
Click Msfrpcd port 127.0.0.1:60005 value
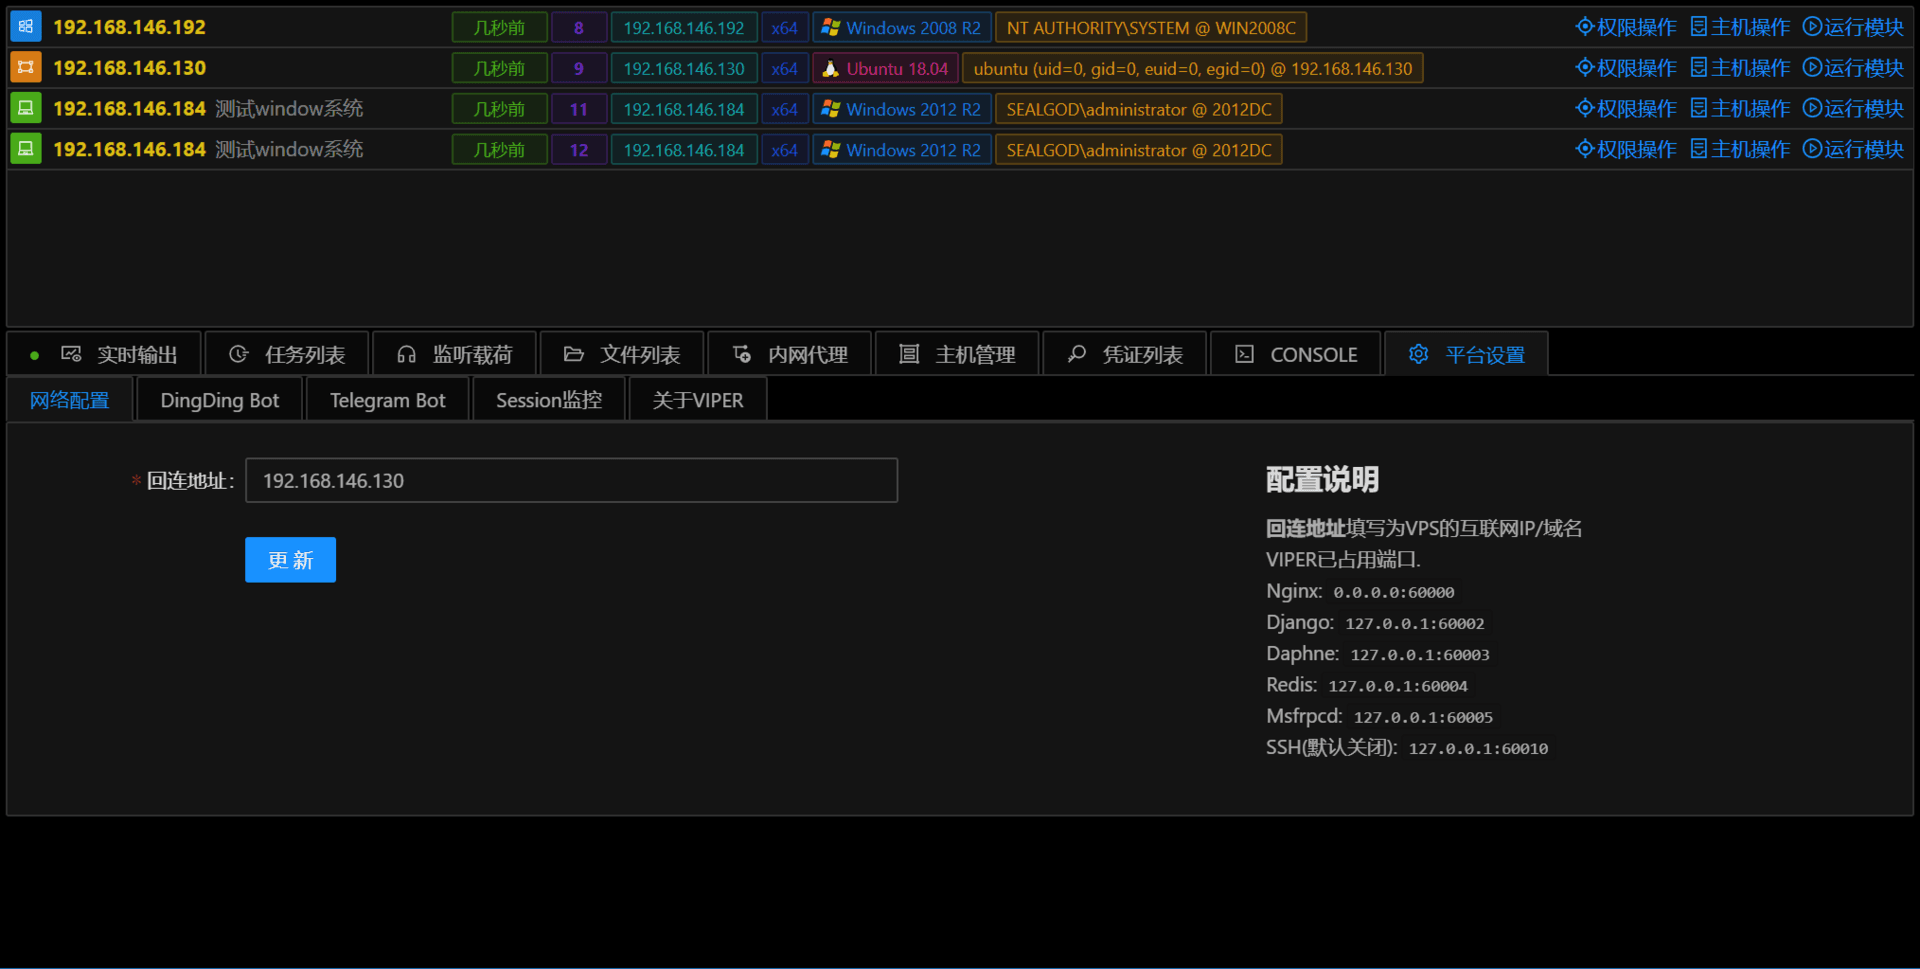click(x=1423, y=717)
